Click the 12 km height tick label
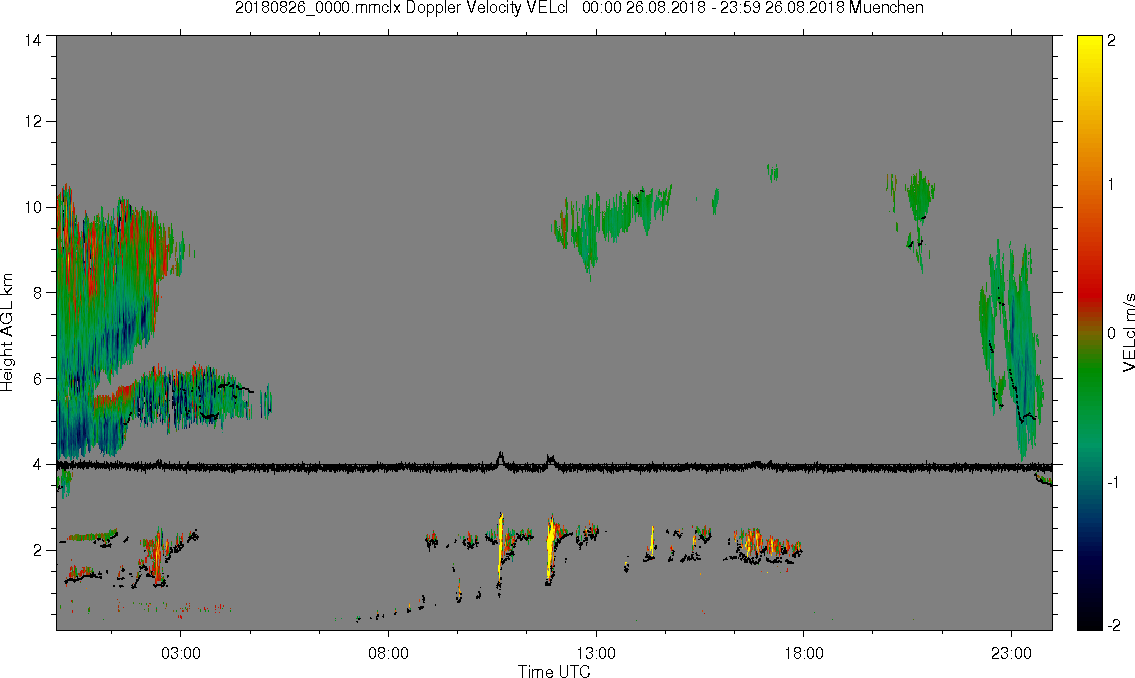Screen dimensions: 1135x678 (x=33, y=122)
